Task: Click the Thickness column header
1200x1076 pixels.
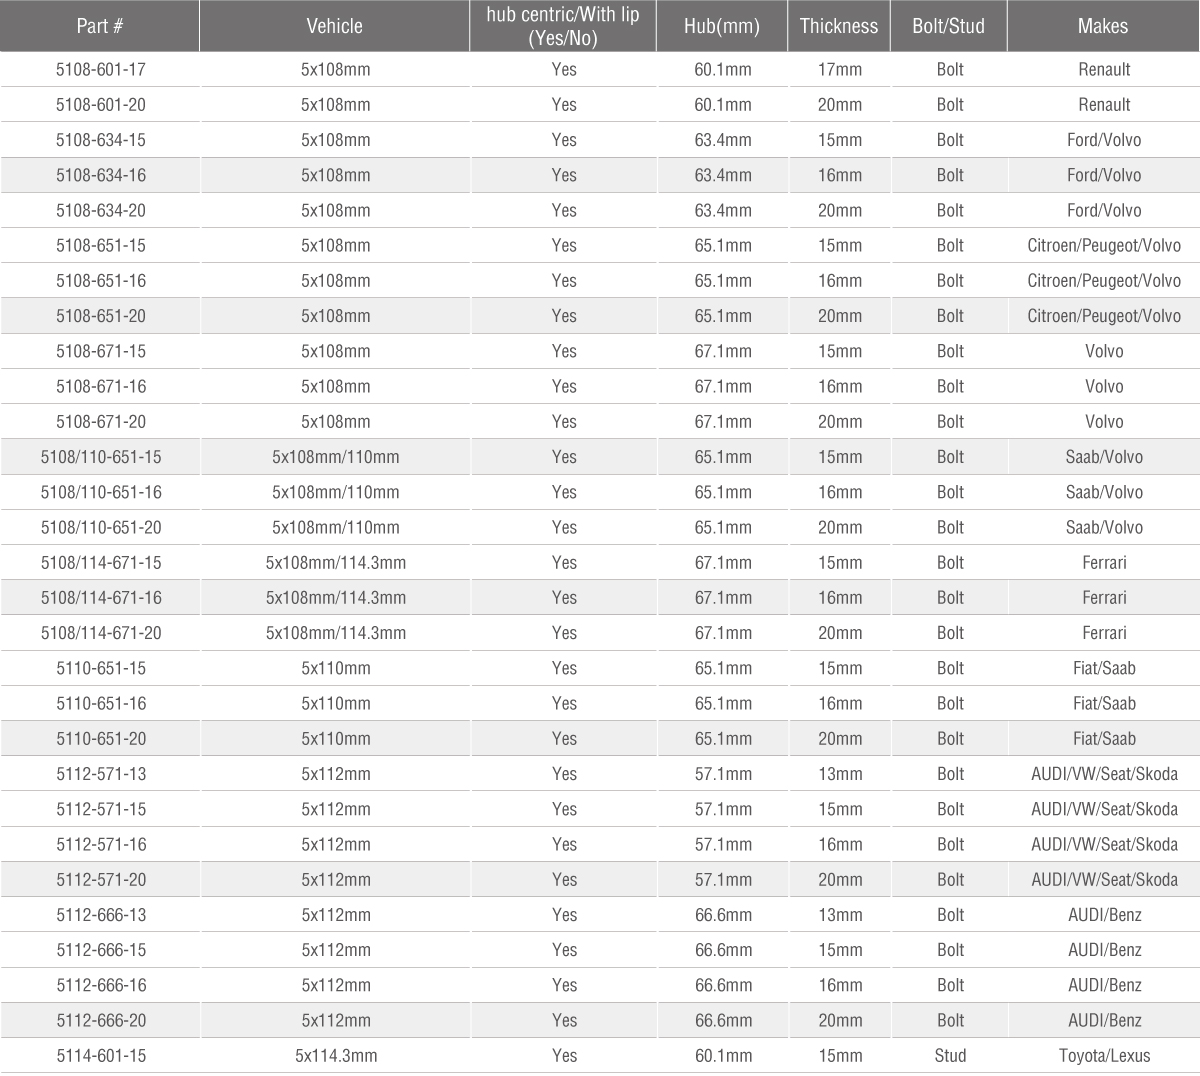Action: [839, 26]
